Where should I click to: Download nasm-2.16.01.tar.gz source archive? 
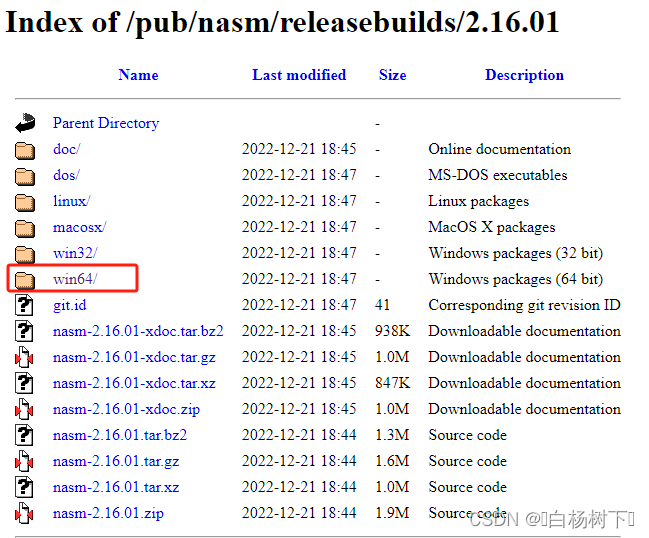pos(116,462)
